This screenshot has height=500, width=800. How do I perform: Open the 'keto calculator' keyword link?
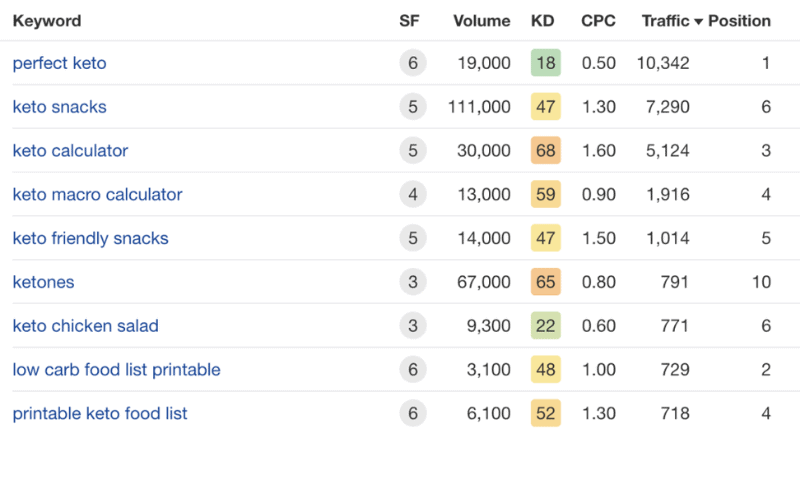click(70, 151)
